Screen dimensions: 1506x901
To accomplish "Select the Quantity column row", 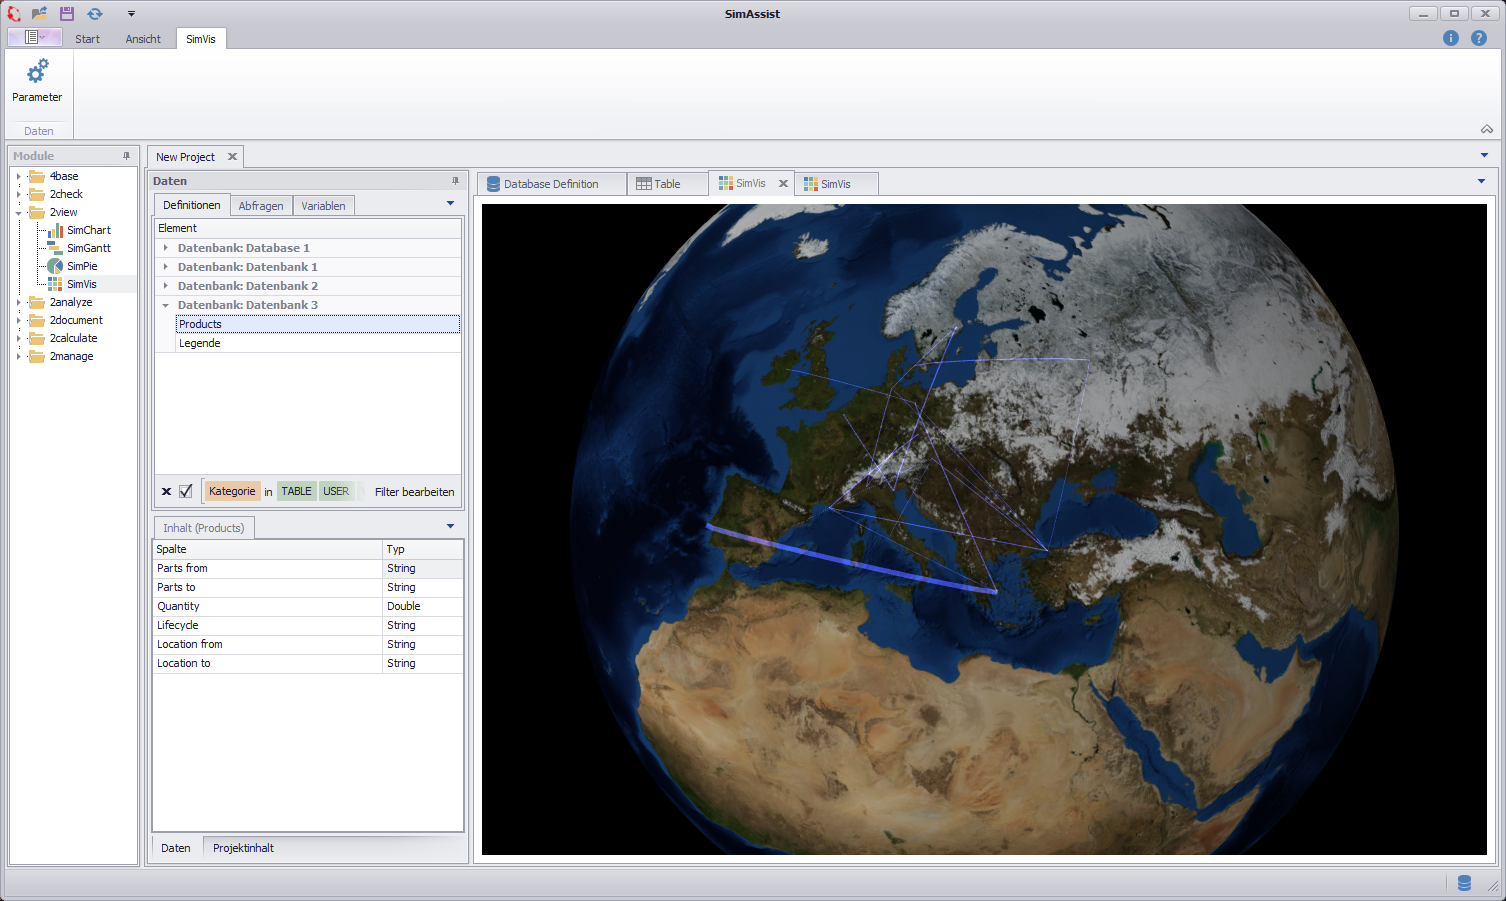I will click(308, 606).
